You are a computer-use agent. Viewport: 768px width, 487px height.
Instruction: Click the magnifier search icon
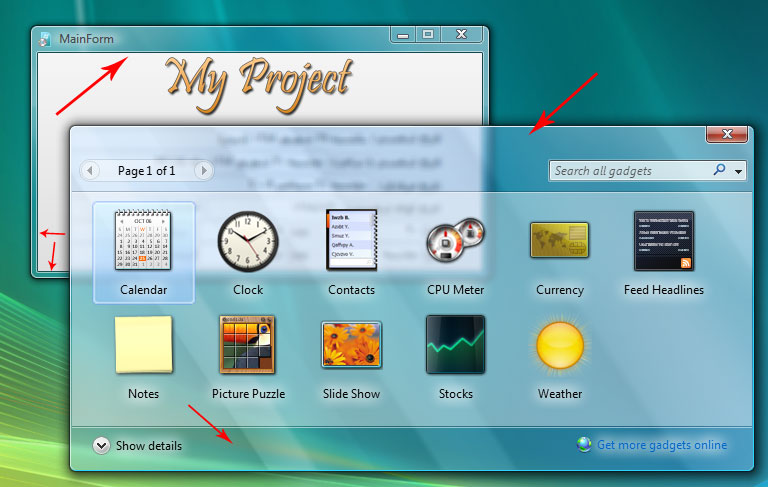719,170
